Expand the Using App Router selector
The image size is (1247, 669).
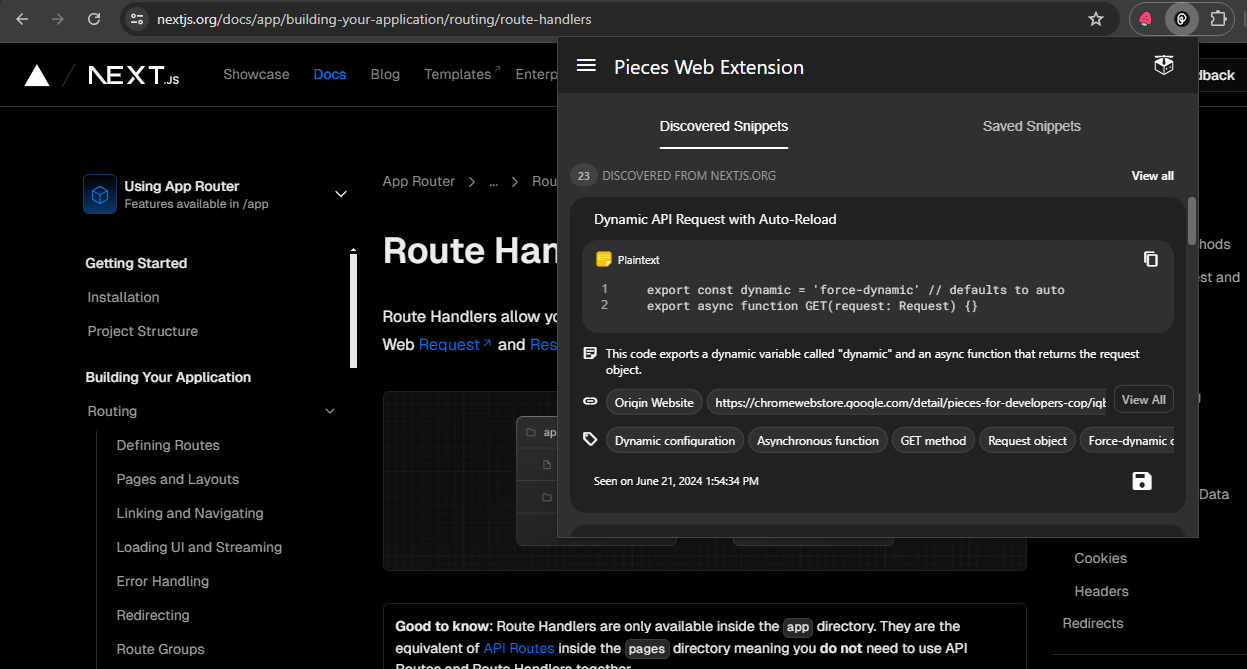tap(341, 192)
